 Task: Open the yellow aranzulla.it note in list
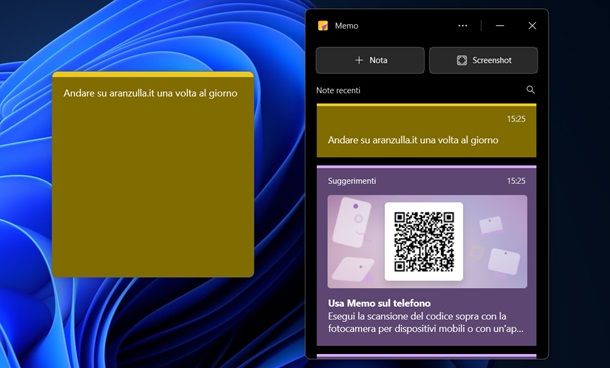426,131
